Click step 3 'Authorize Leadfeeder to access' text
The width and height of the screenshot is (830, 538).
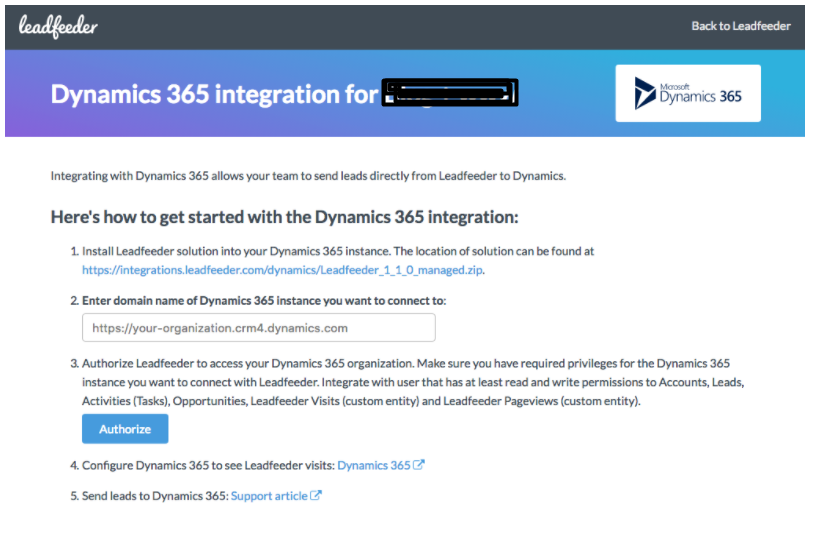[413, 382]
